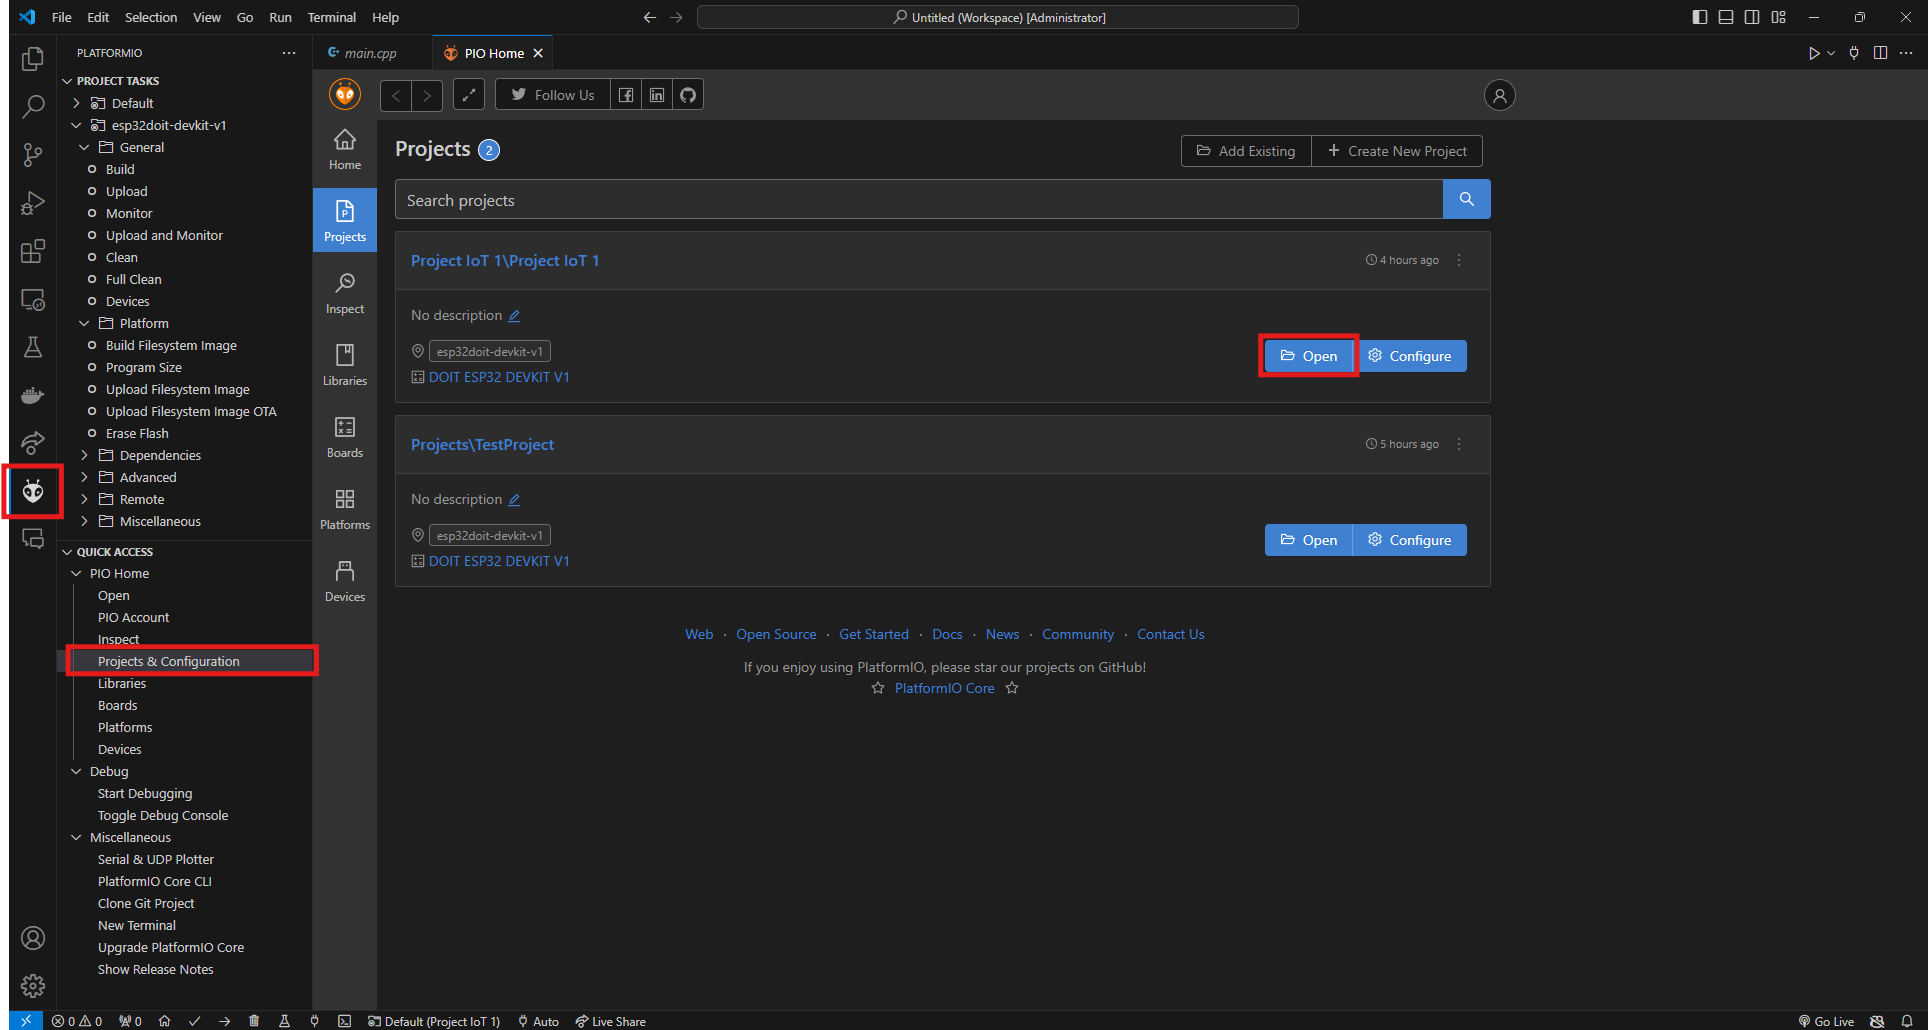1928x1030 pixels.
Task: Open Run and Debug view
Action: coord(33,203)
